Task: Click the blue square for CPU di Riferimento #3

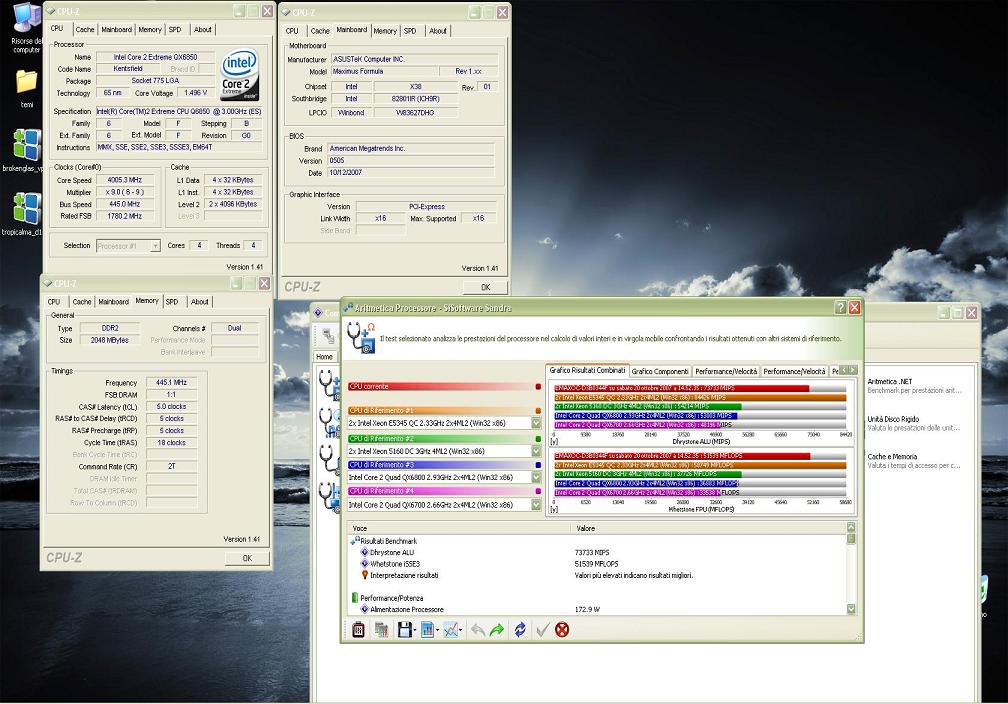Action: (x=538, y=465)
